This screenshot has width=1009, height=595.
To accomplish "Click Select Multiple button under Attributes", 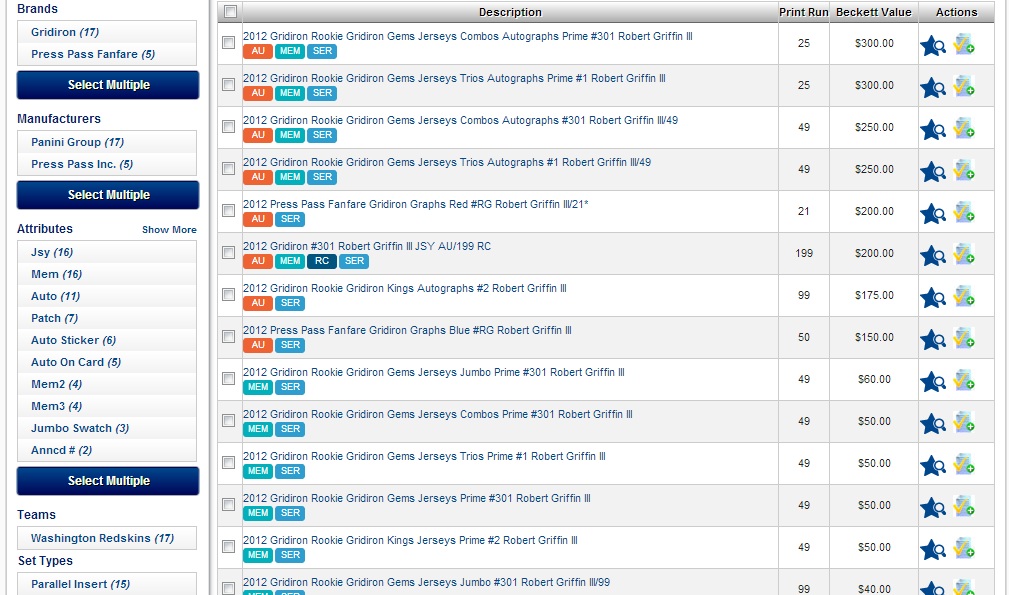I will [x=108, y=481].
